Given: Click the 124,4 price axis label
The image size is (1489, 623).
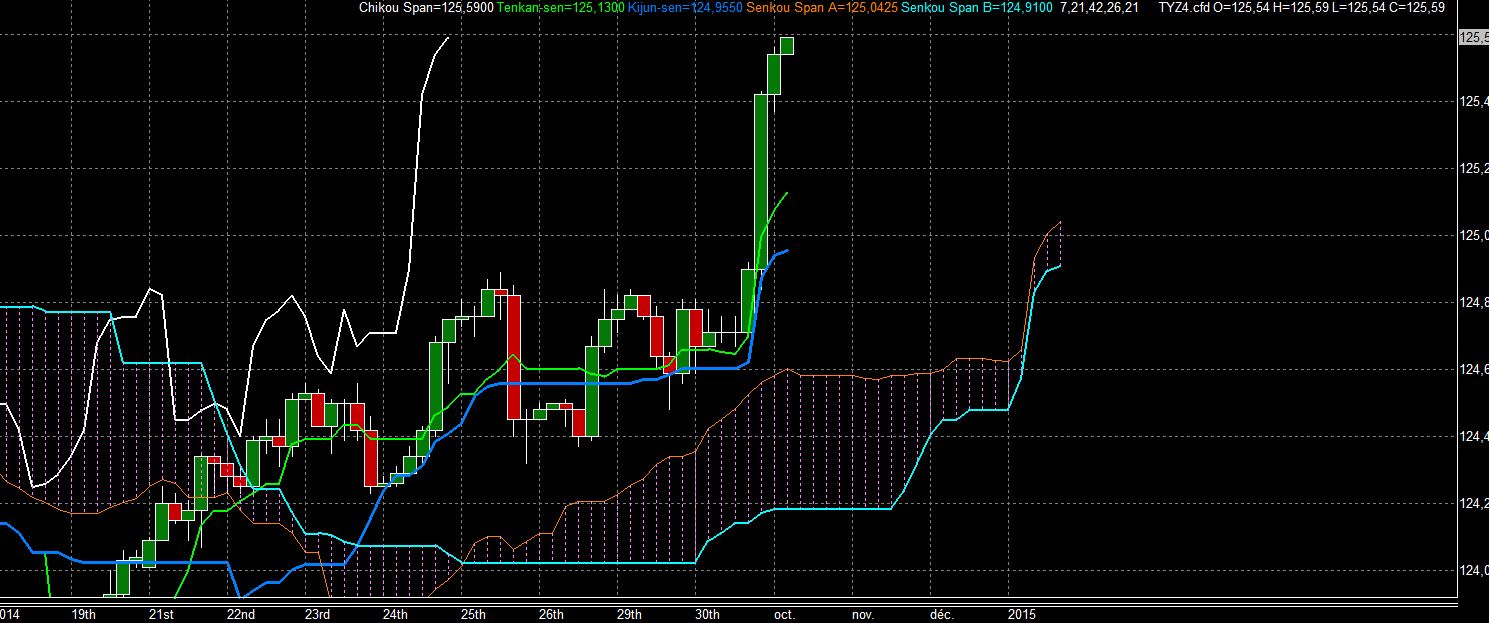Looking at the screenshot, I should click(1474, 436).
